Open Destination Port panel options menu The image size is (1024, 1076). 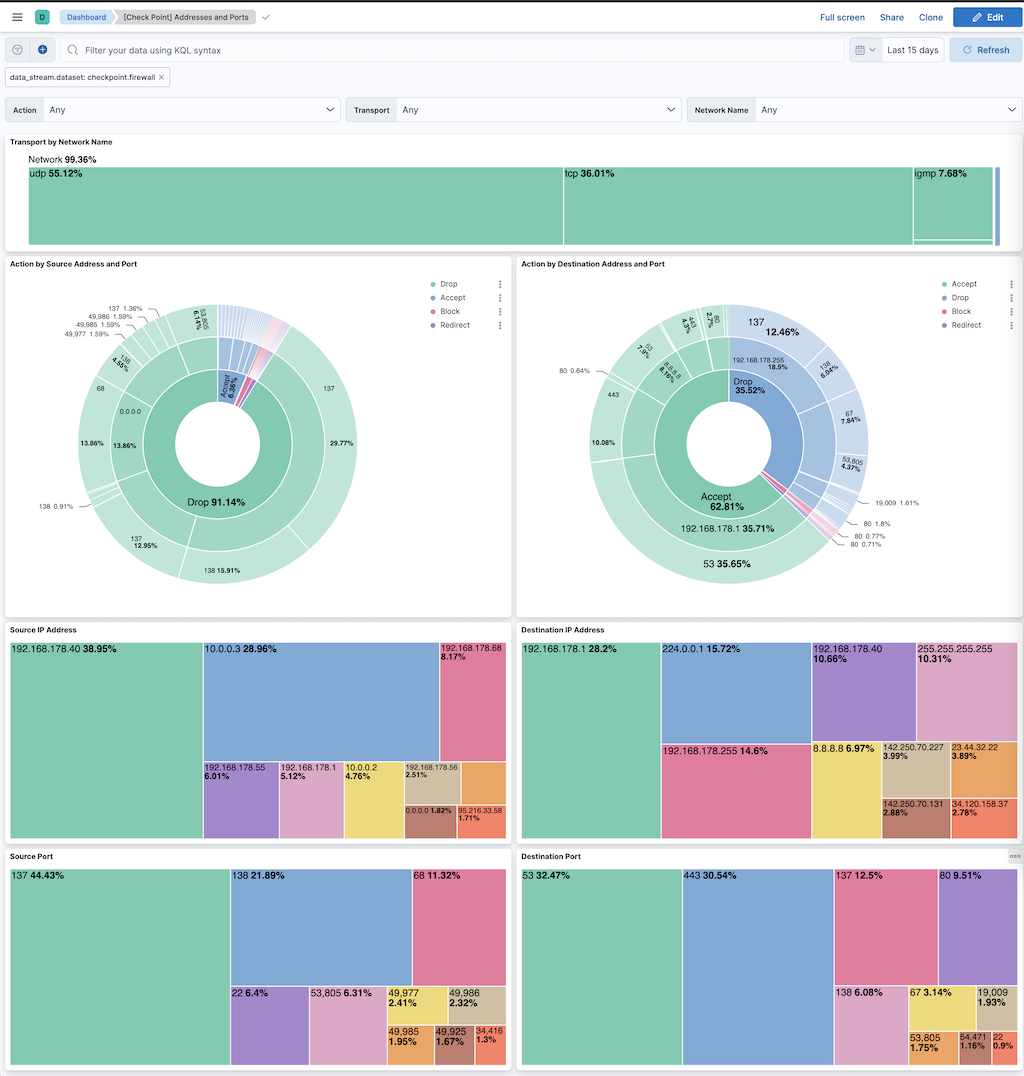(1014, 857)
